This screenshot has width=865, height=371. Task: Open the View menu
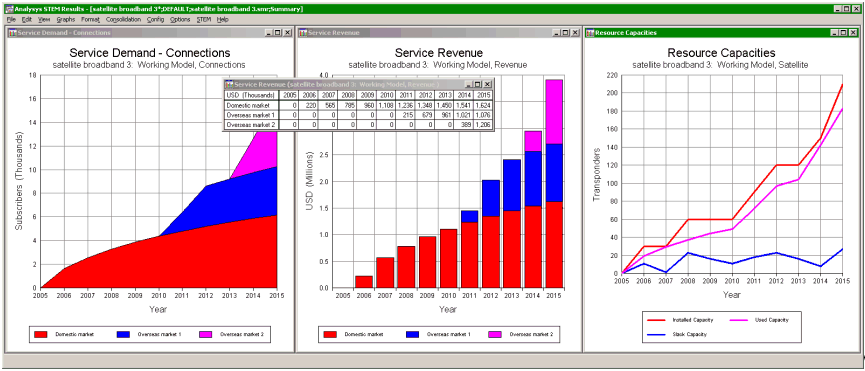pos(44,19)
